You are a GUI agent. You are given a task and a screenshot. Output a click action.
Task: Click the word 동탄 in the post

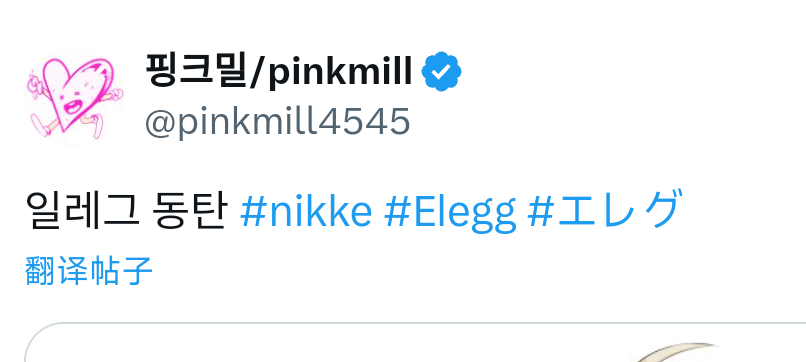point(190,211)
